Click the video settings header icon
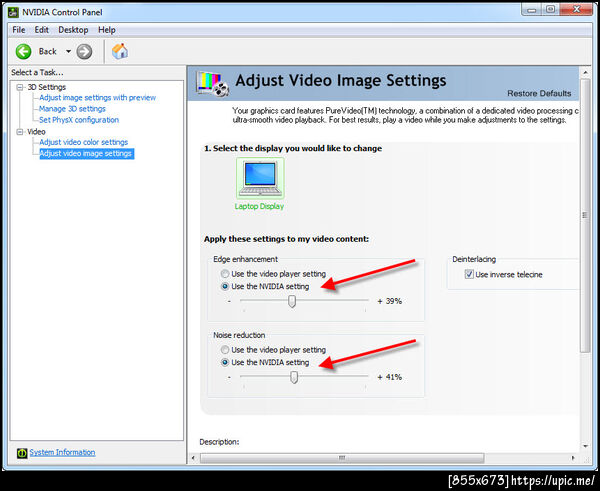Image resolution: width=600 pixels, height=491 pixels. click(x=212, y=83)
